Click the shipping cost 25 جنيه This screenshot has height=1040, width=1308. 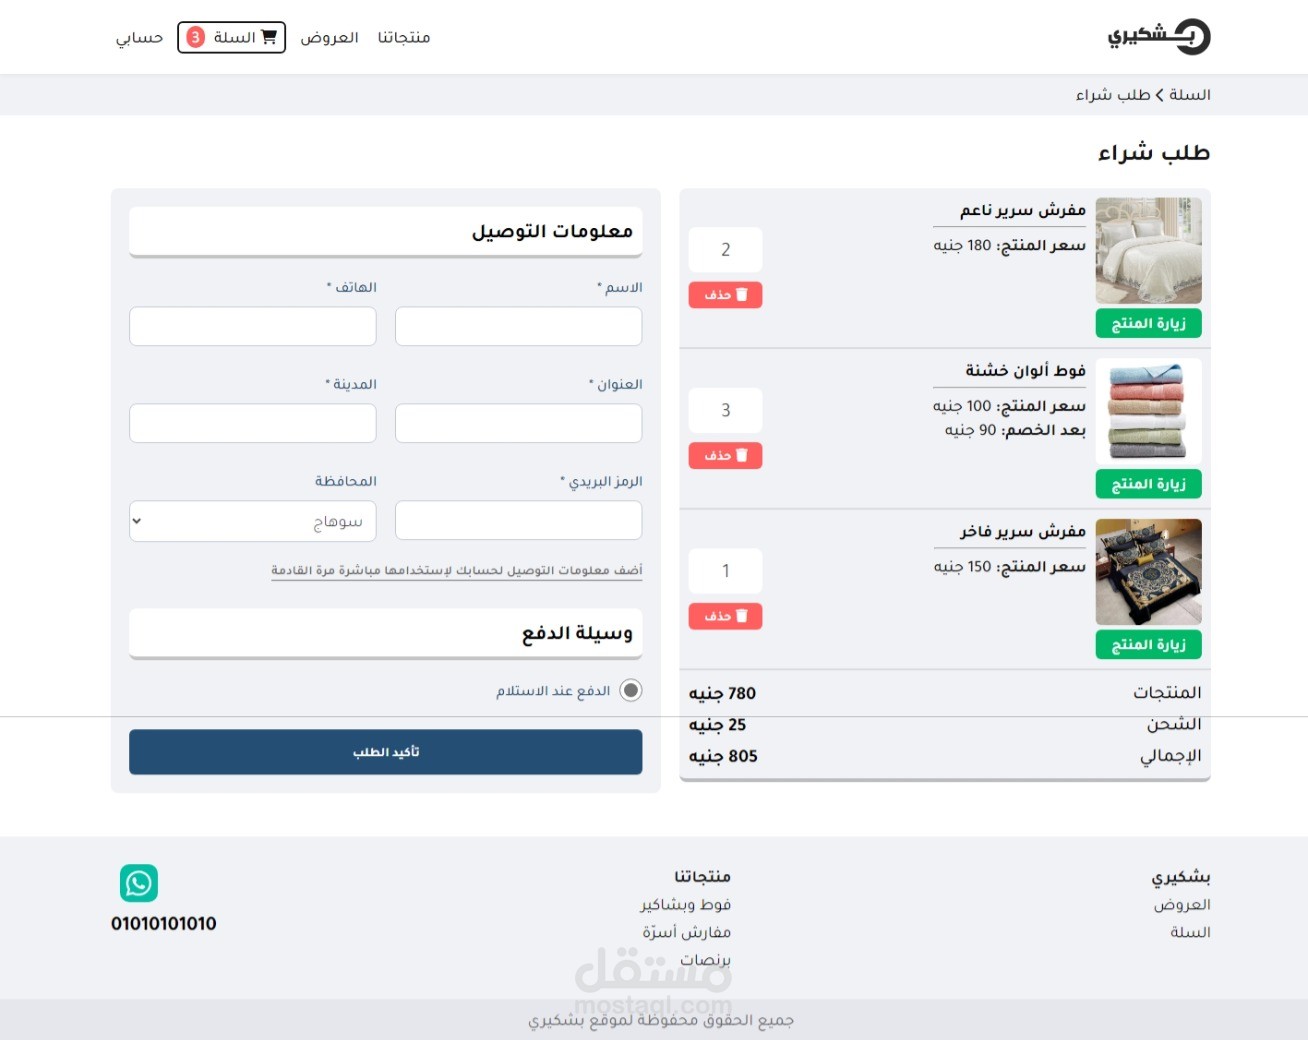click(x=717, y=724)
